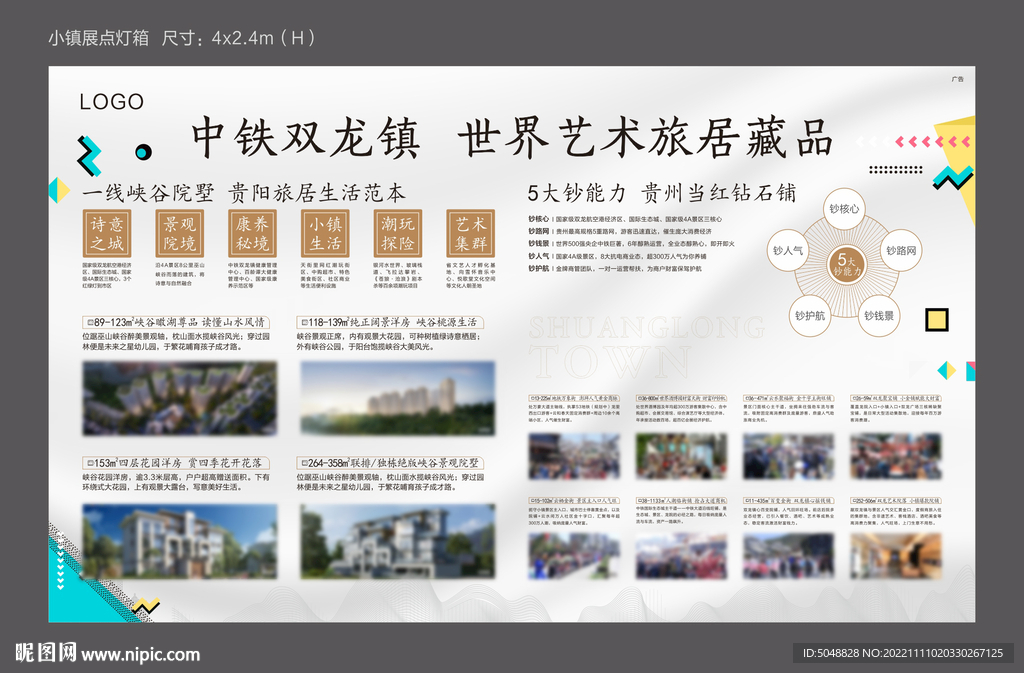Open photo under 36-471㎡ heading

pos(788,456)
